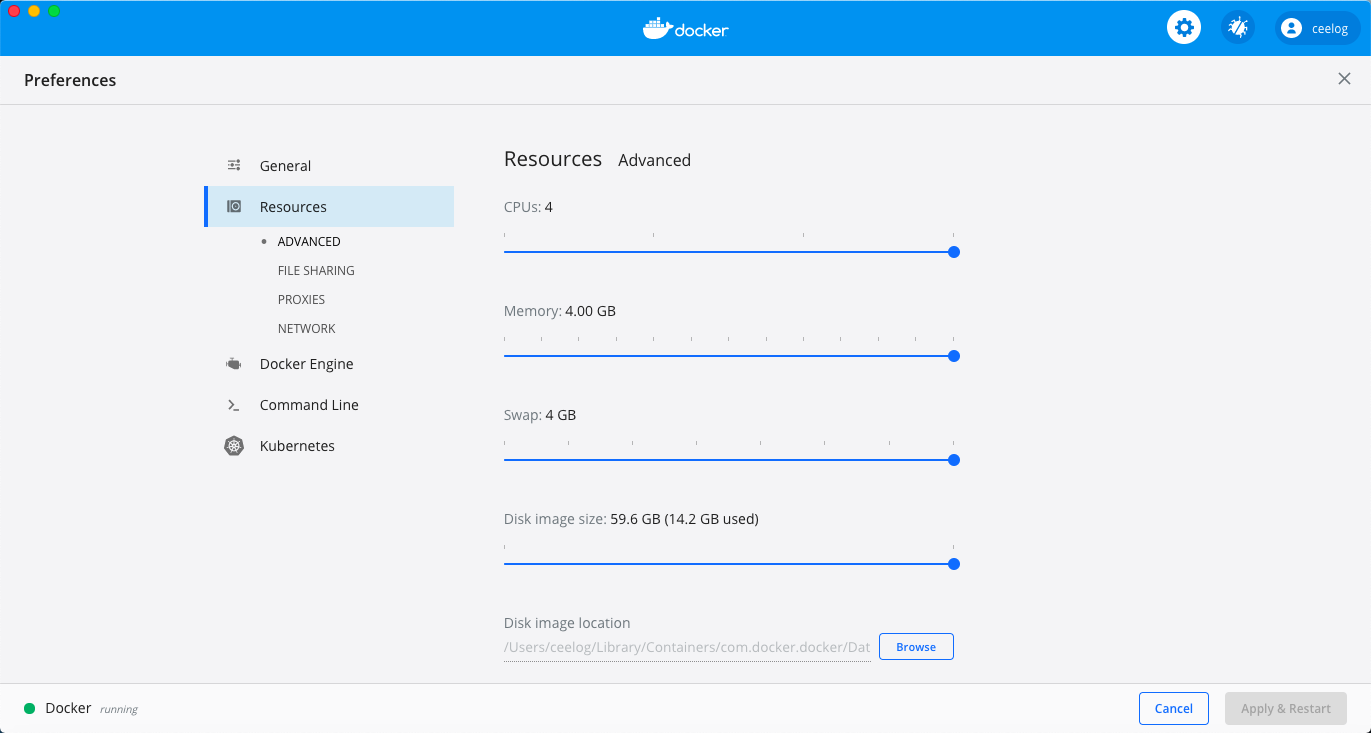The width and height of the screenshot is (1371, 733).
Task: Click the General sliders icon
Action: (234, 166)
